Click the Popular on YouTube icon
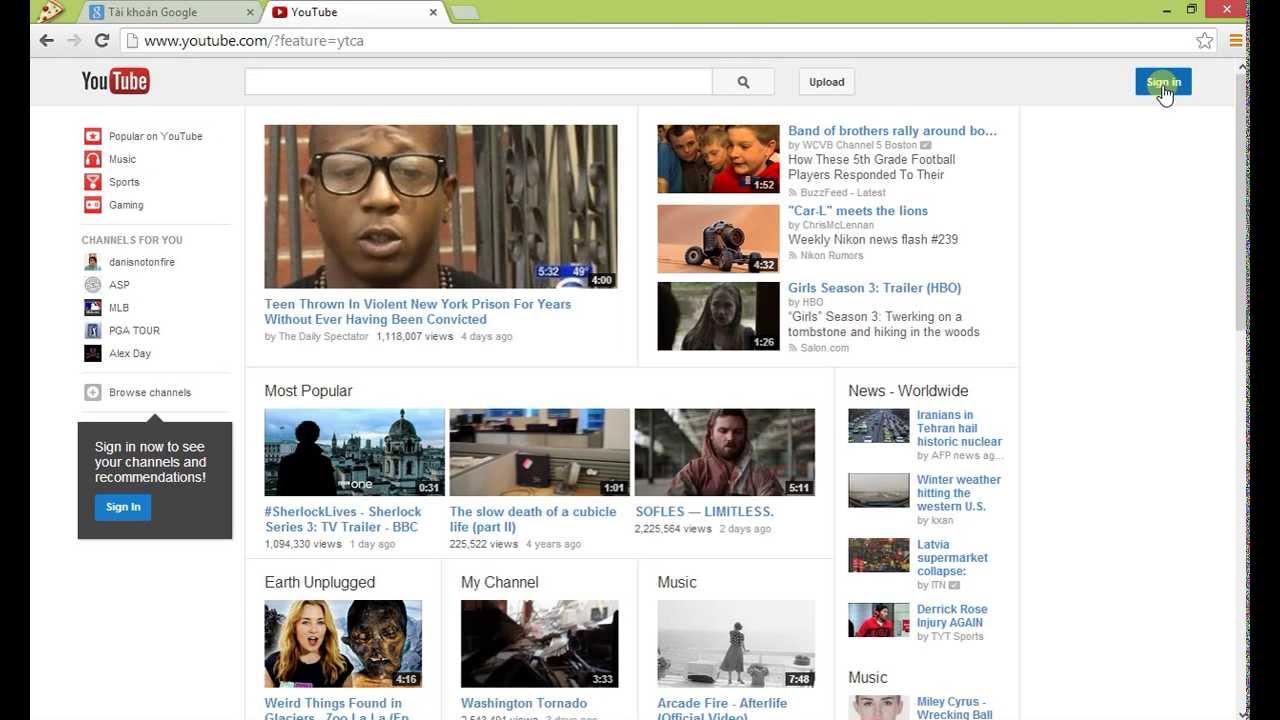This screenshot has width=1280, height=720. coord(92,136)
